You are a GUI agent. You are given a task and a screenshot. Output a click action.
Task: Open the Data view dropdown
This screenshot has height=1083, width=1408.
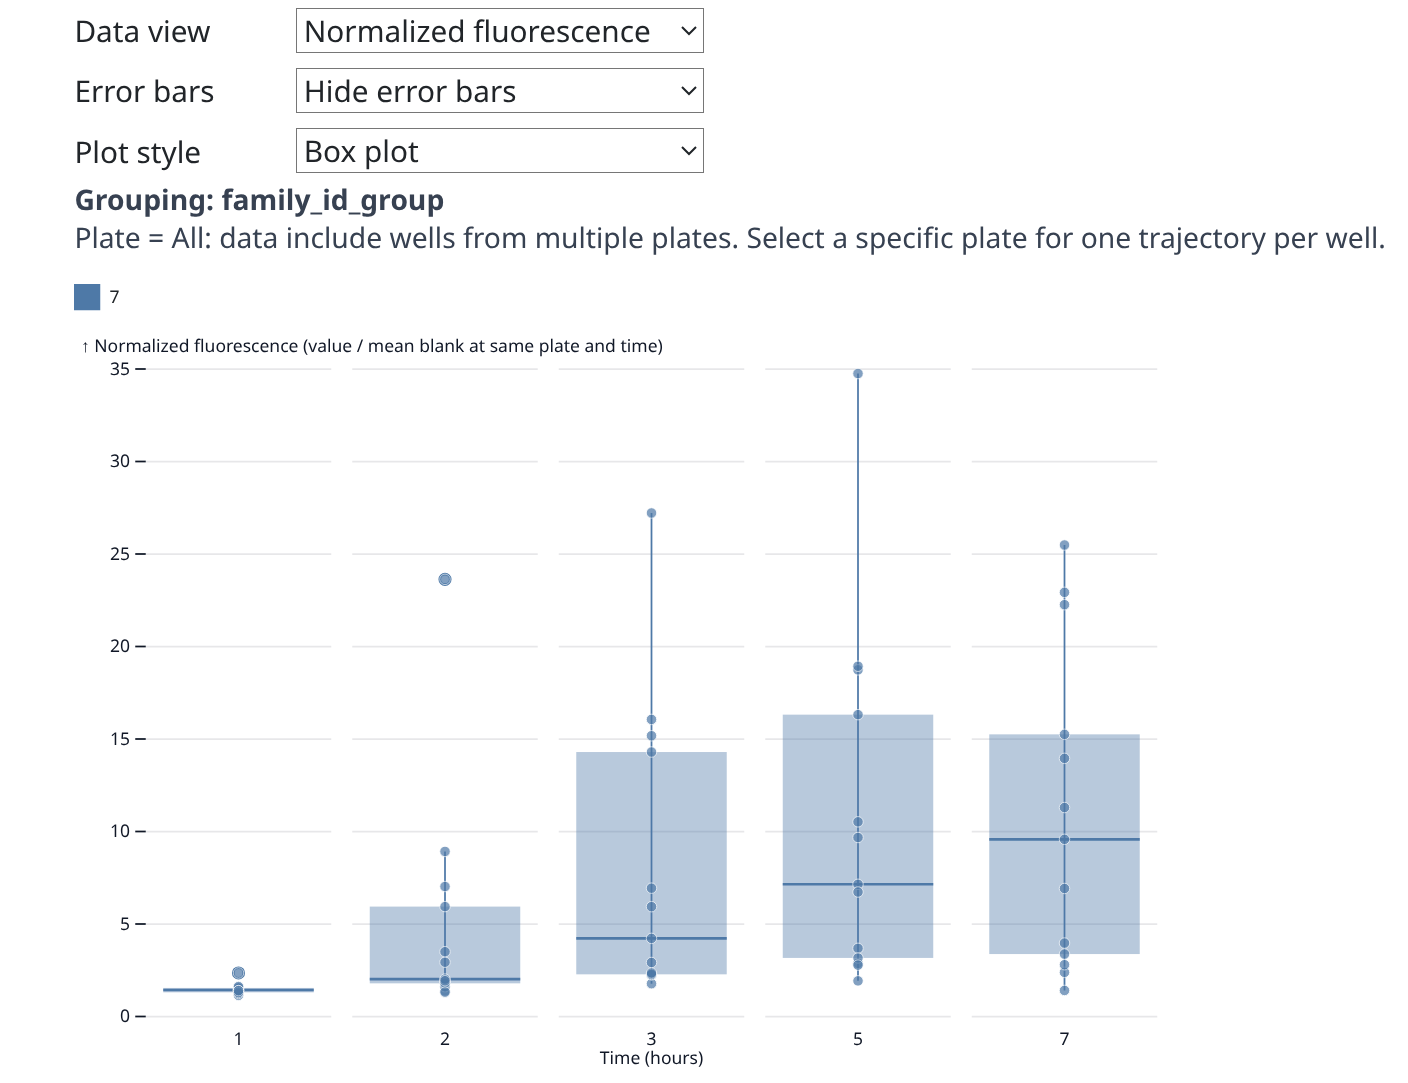[x=499, y=31]
